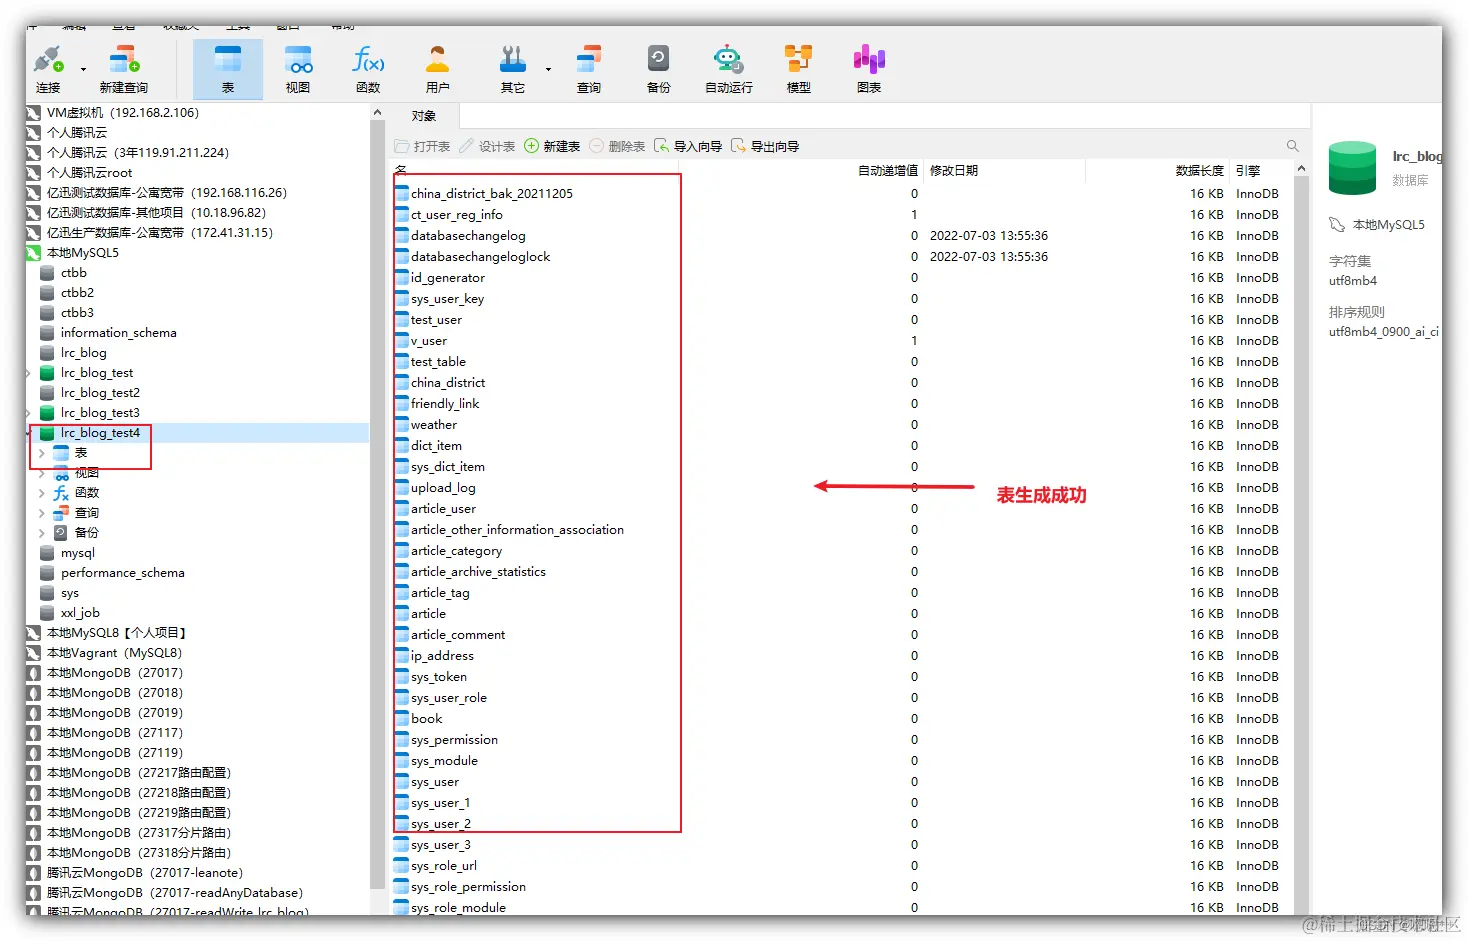Open the 用户 users toolbar icon

(438, 69)
